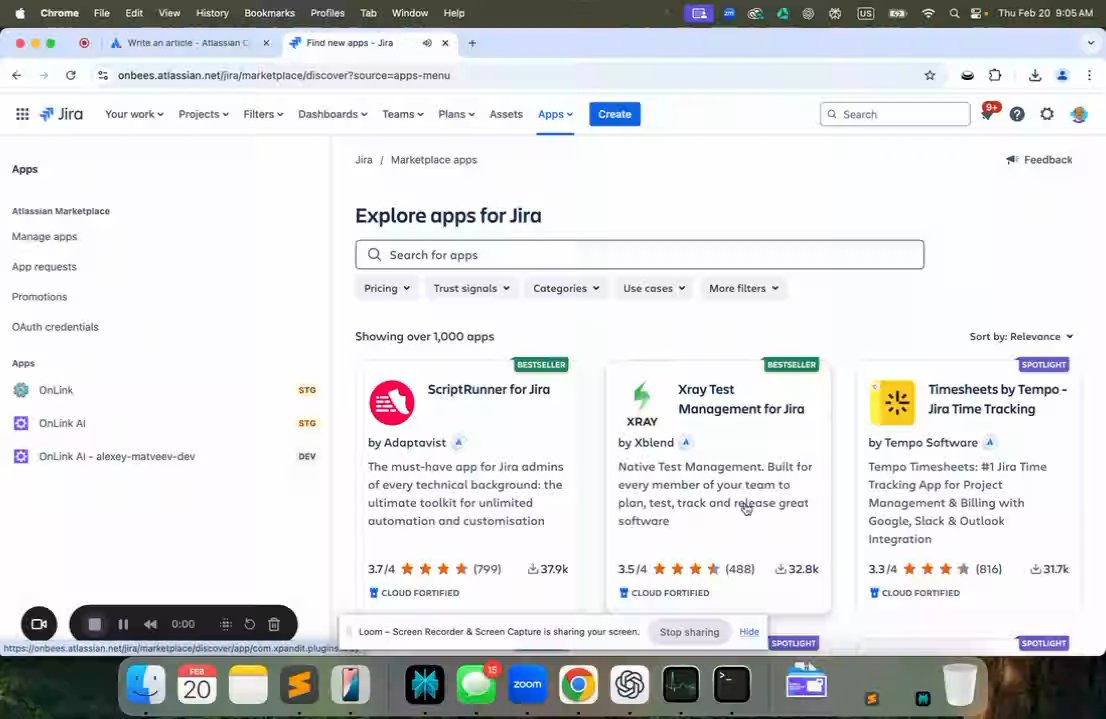Open Manage apps in sidebar
The image size is (1106, 719).
click(x=44, y=236)
